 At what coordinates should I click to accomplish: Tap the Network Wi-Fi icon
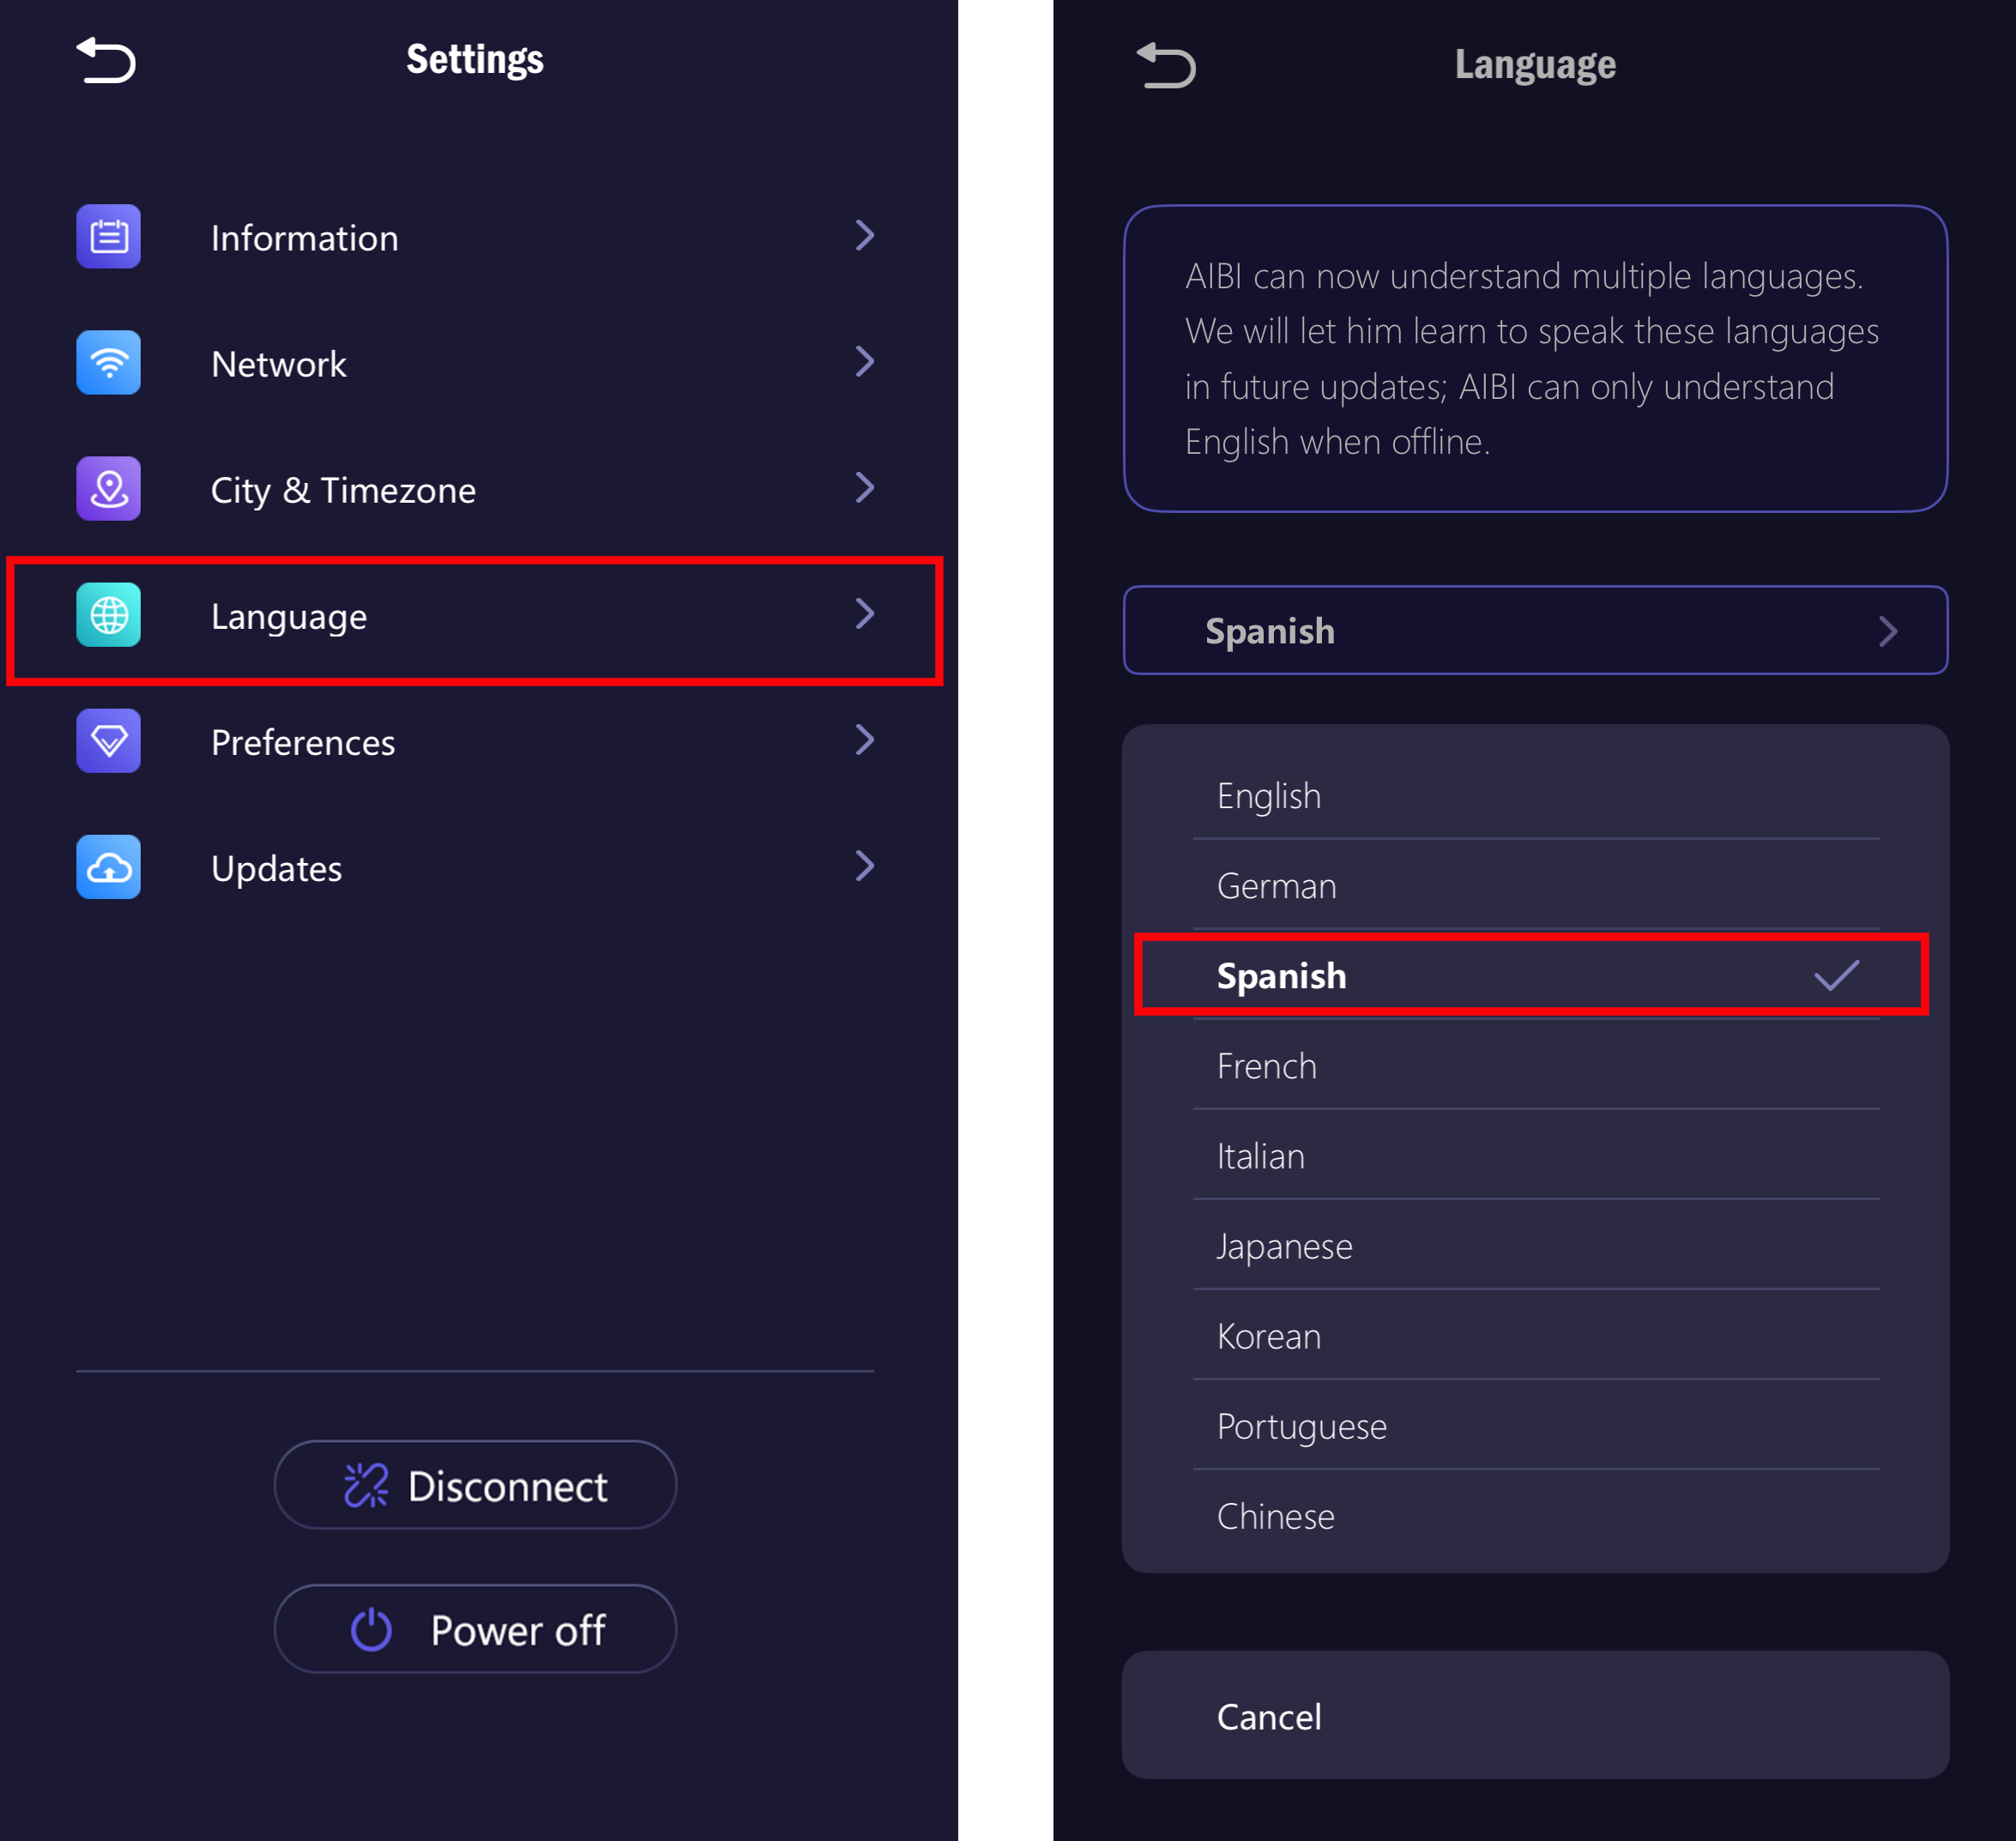pos(108,363)
